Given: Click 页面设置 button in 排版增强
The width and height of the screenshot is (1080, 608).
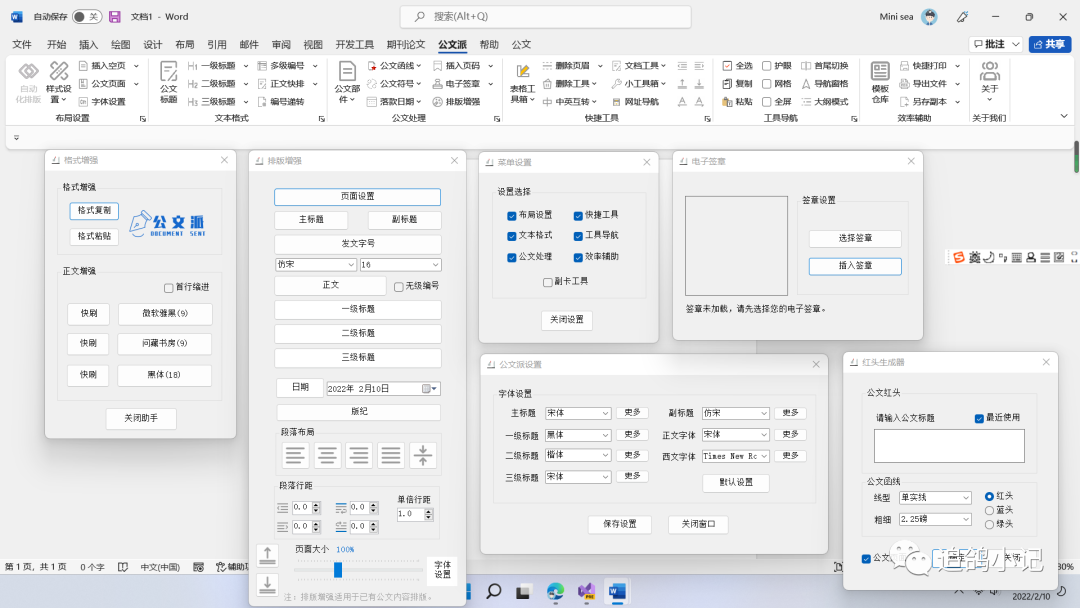Looking at the screenshot, I should pyautogui.click(x=357, y=197).
